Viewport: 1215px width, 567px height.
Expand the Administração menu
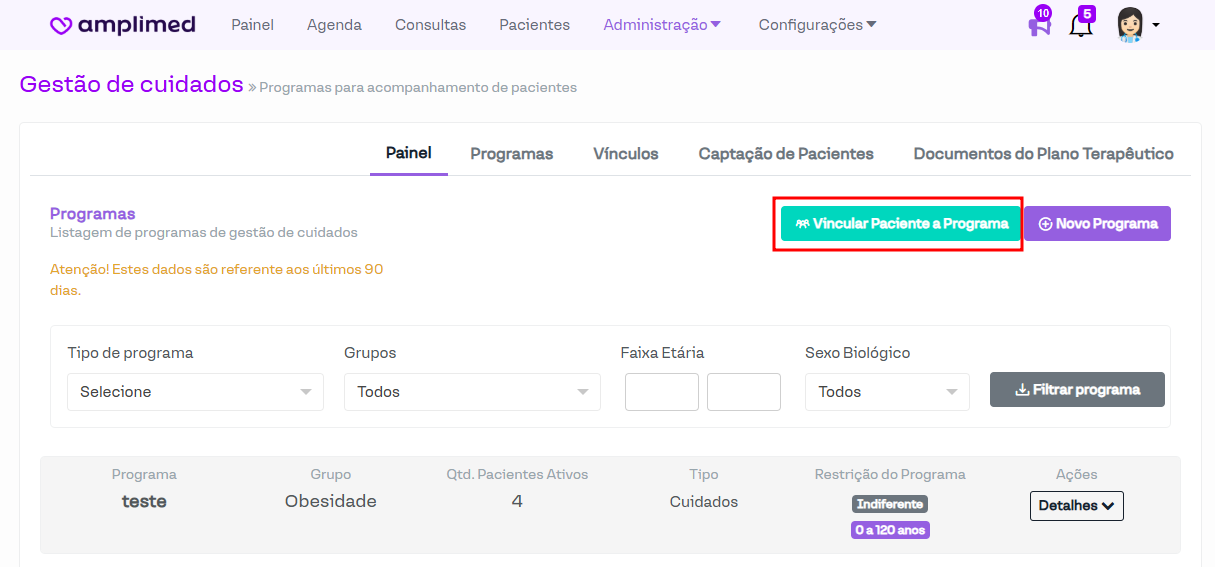pyautogui.click(x=662, y=25)
